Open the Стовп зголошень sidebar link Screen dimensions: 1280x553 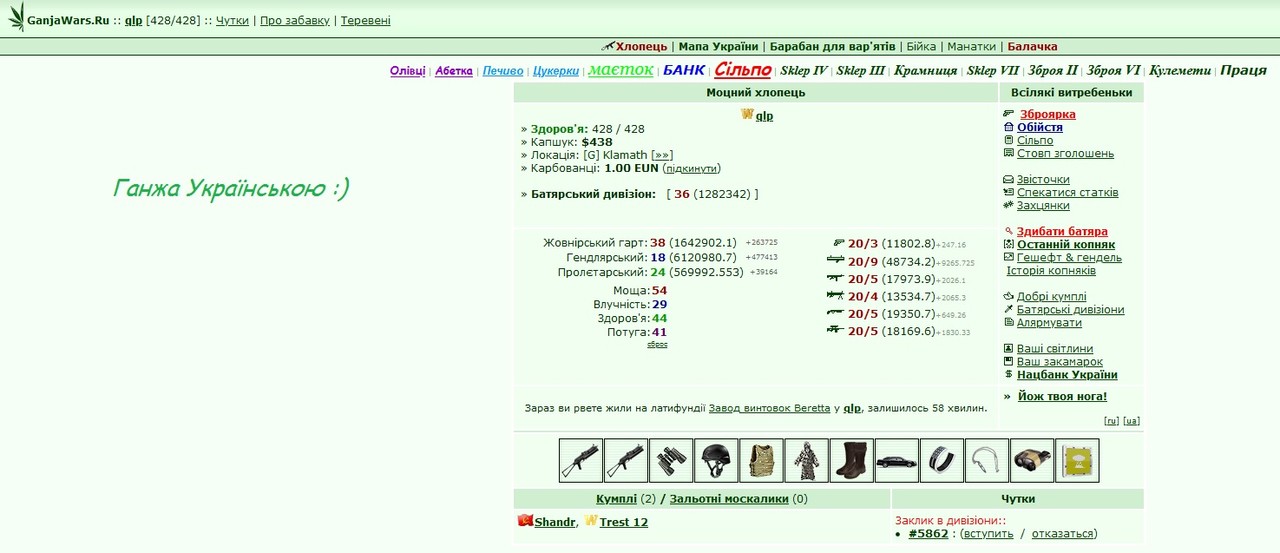(1065, 154)
